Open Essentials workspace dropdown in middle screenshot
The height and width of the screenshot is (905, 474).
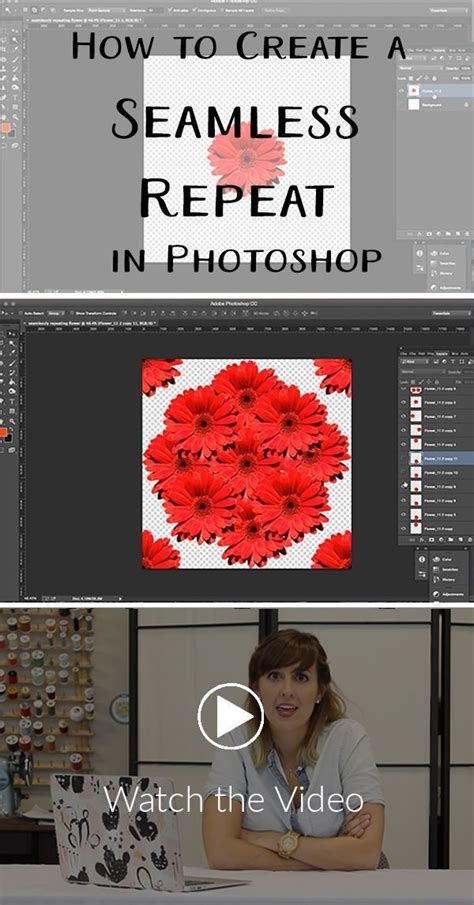pyautogui.click(x=451, y=313)
